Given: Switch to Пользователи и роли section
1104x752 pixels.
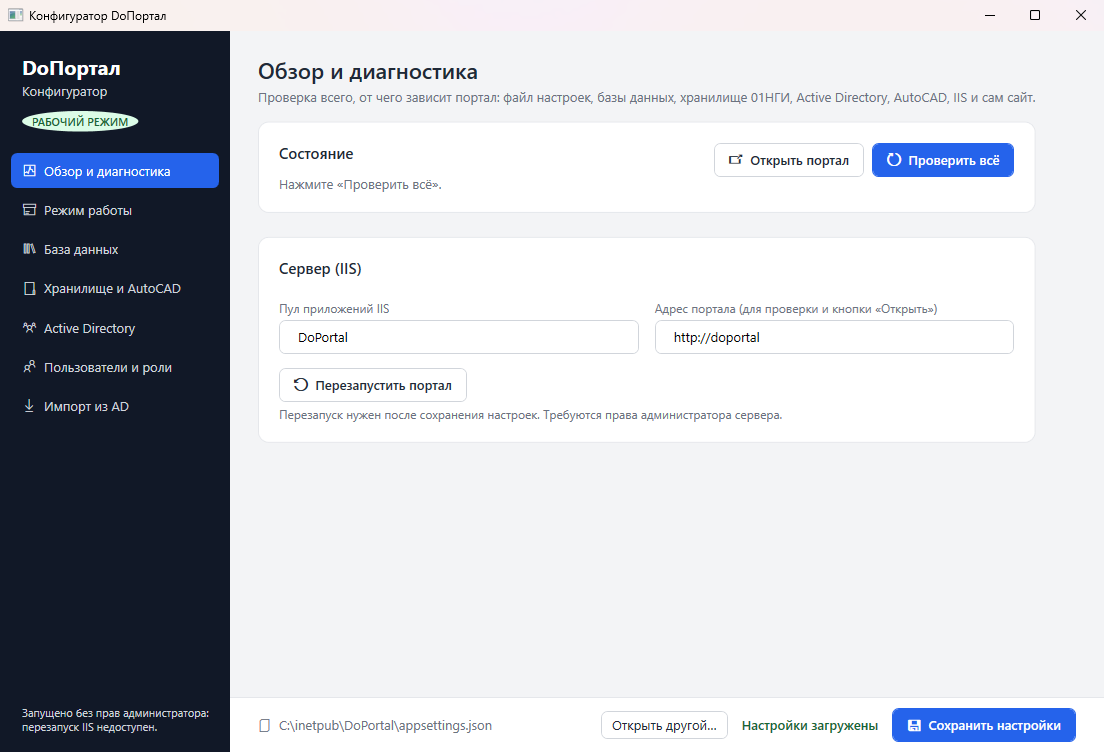Looking at the screenshot, I should 115,368.
